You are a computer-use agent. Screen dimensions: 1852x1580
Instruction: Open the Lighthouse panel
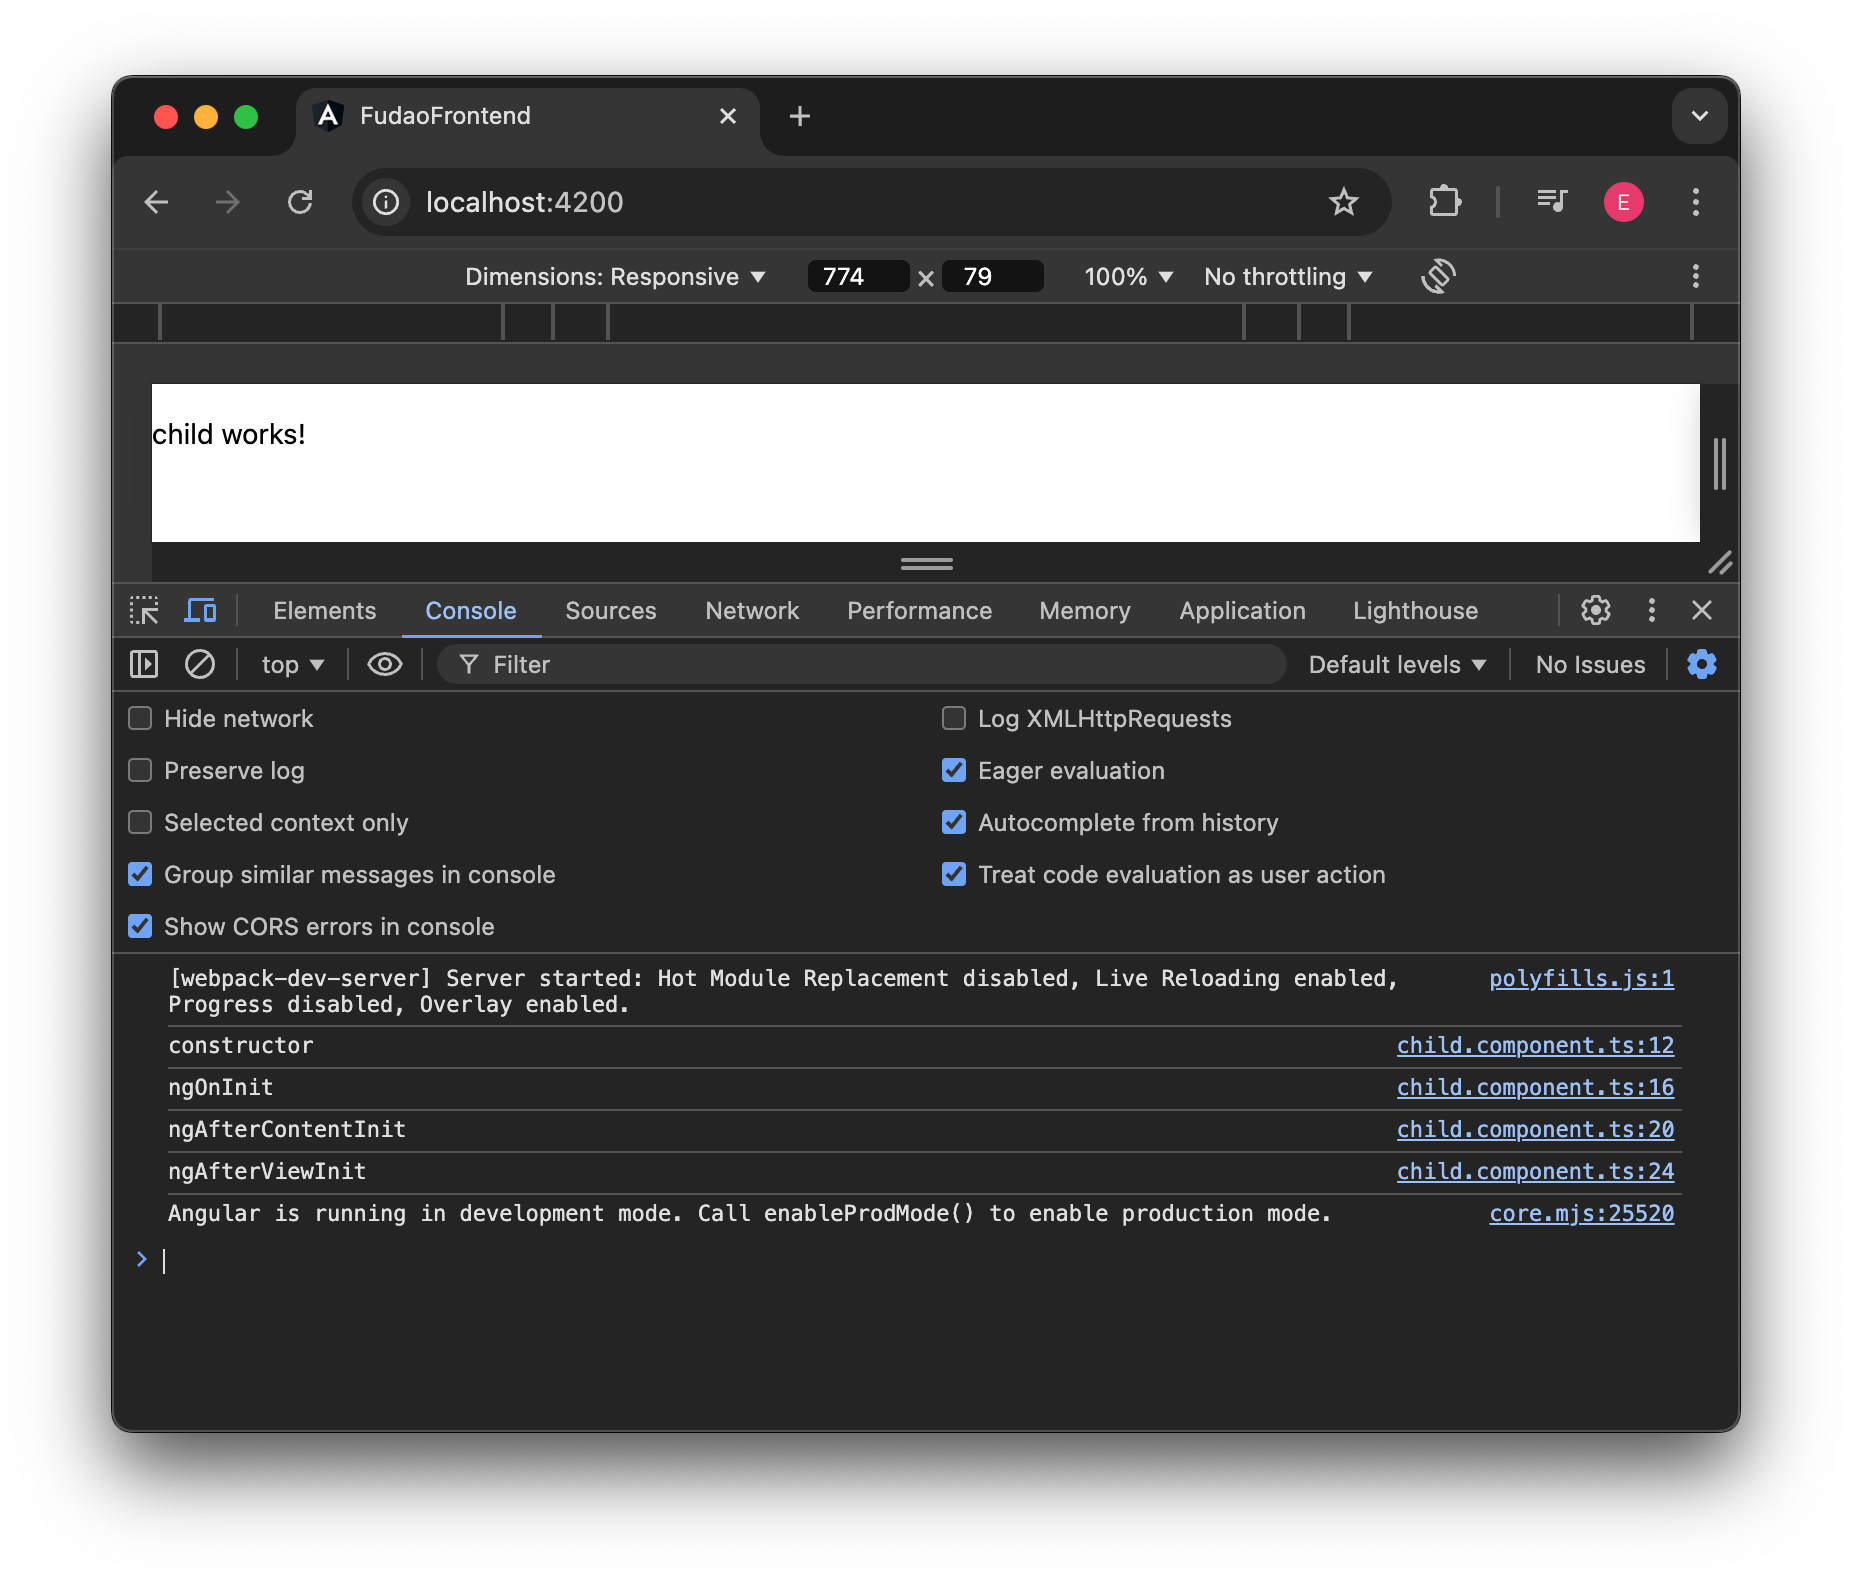pos(1415,610)
